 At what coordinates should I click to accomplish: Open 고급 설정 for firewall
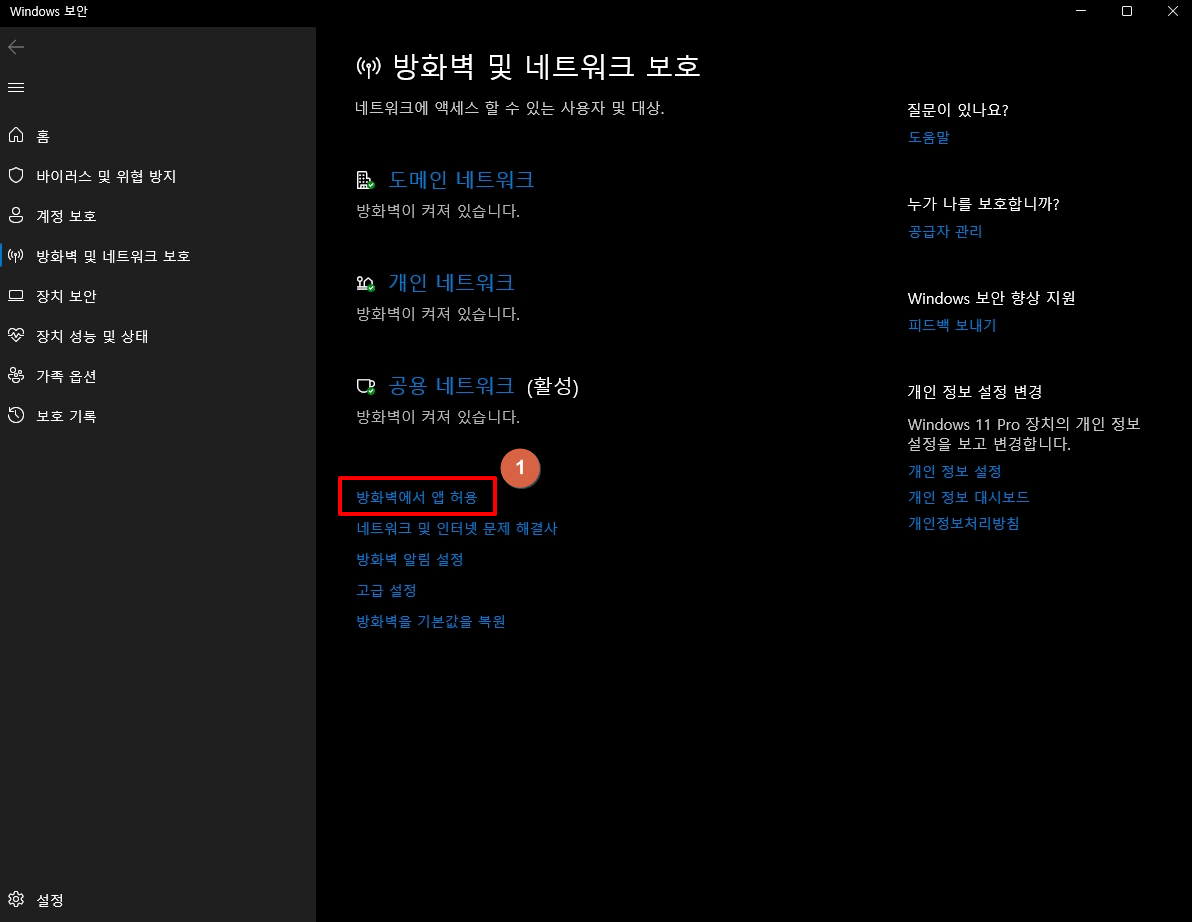pyautogui.click(x=386, y=590)
